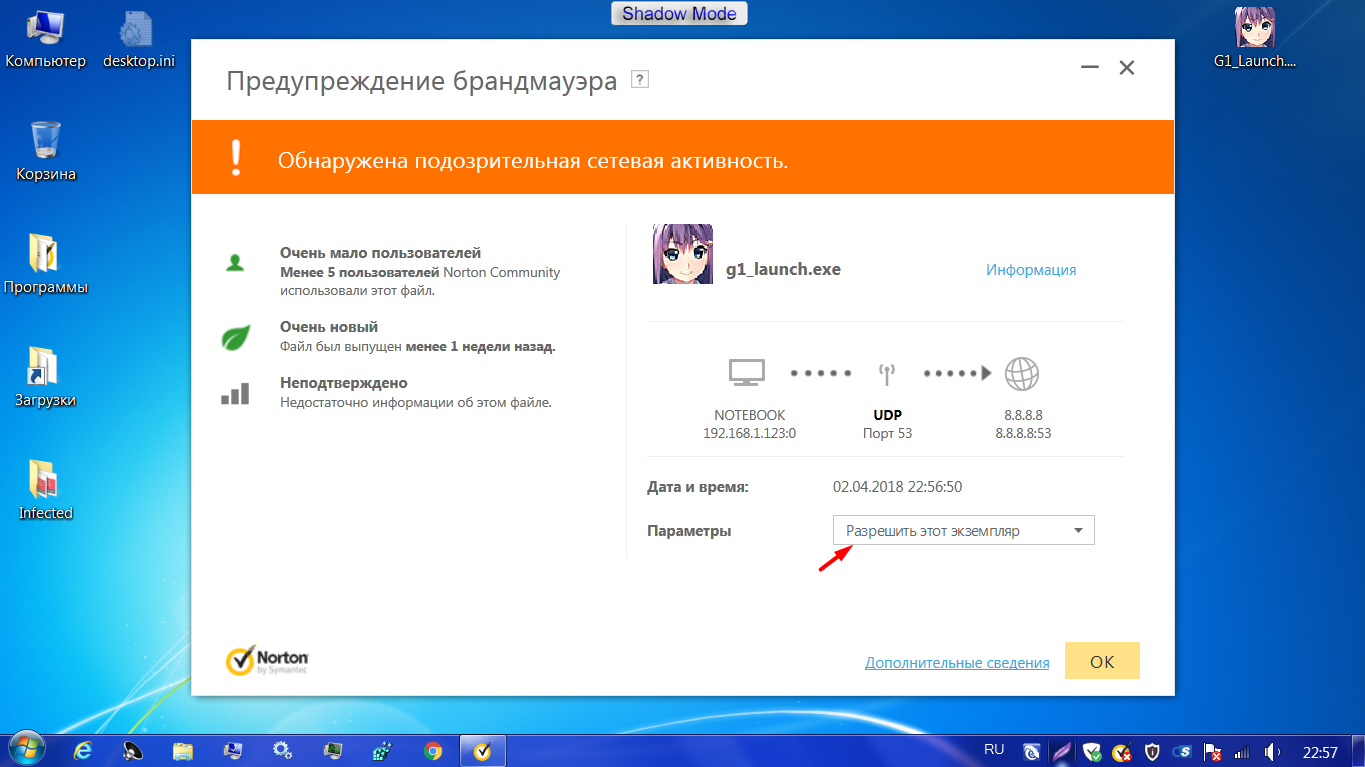Launch Internet Explorer from the taskbar

point(83,750)
